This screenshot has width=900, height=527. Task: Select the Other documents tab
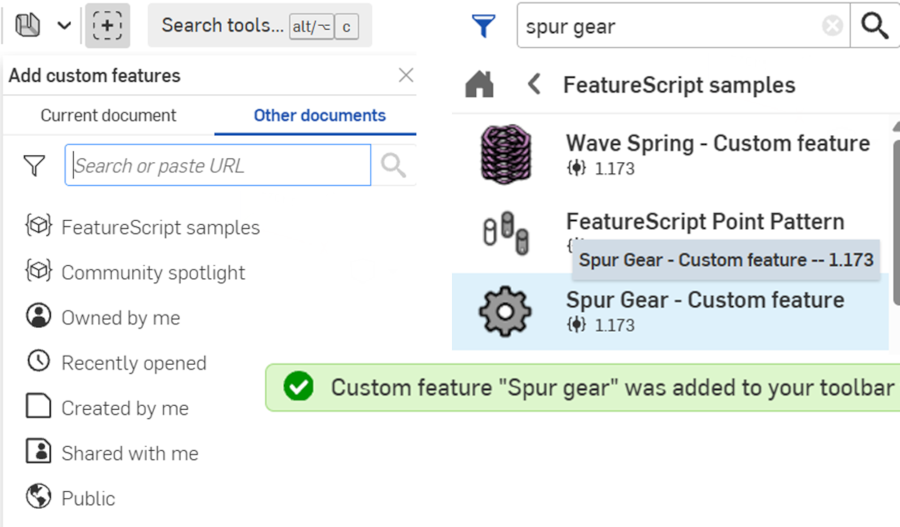(319, 115)
